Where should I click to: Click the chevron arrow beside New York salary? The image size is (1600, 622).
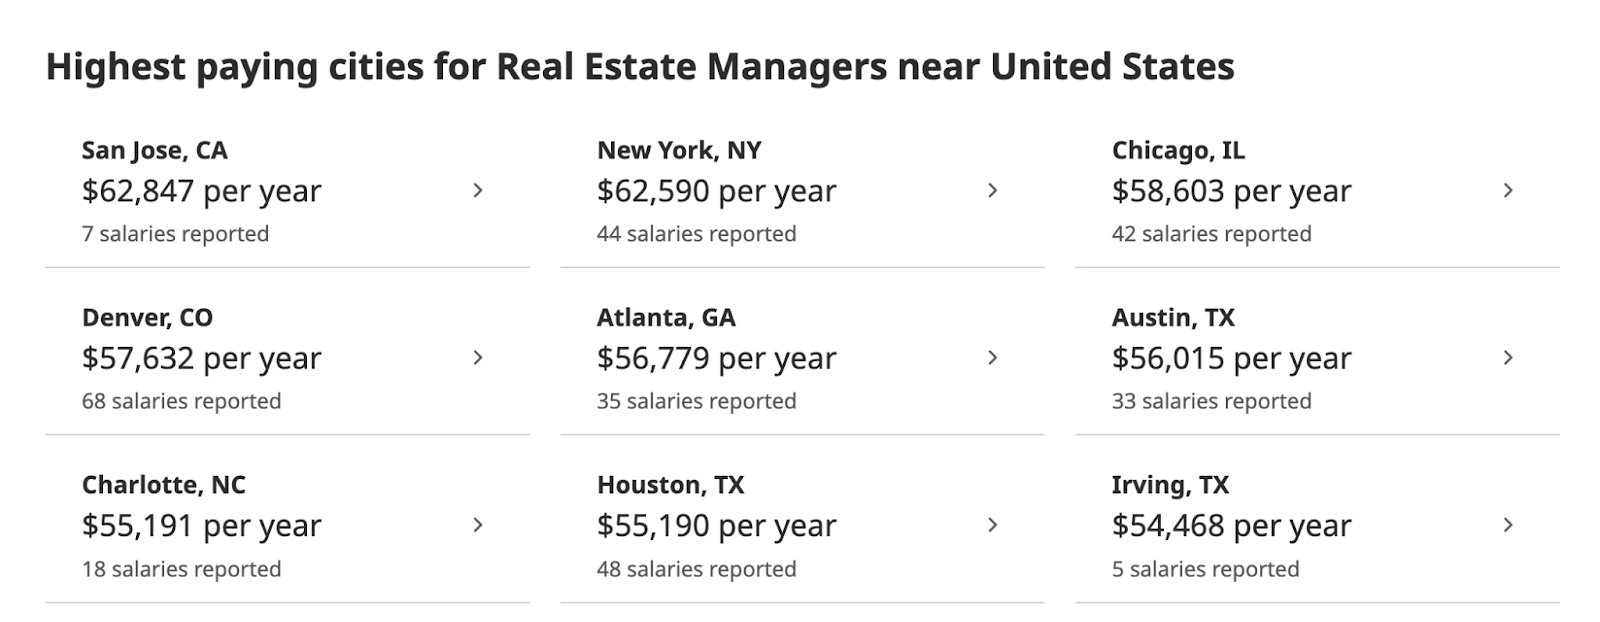pyautogui.click(x=992, y=190)
